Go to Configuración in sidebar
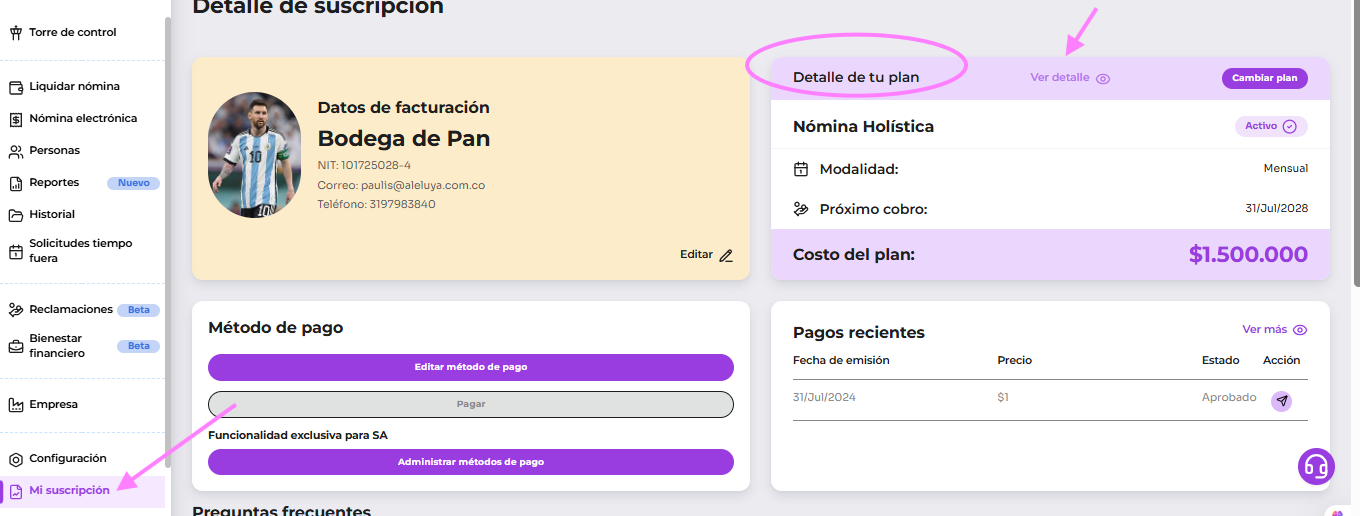 pyautogui.click(x=67, y=459)
